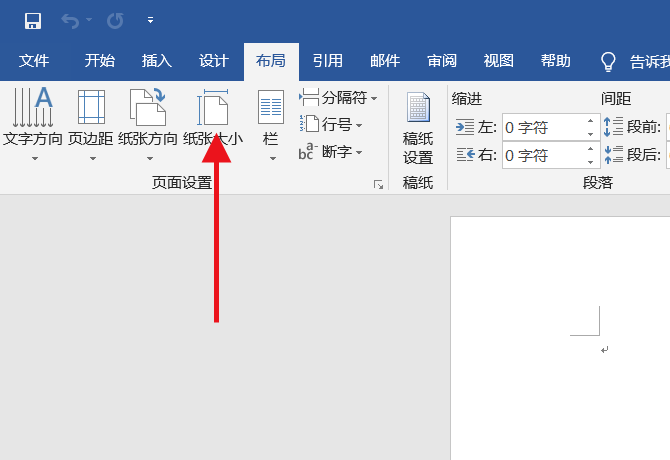
Task: Open the customize quick access toolbar arrow
Action: click(150, 20)
